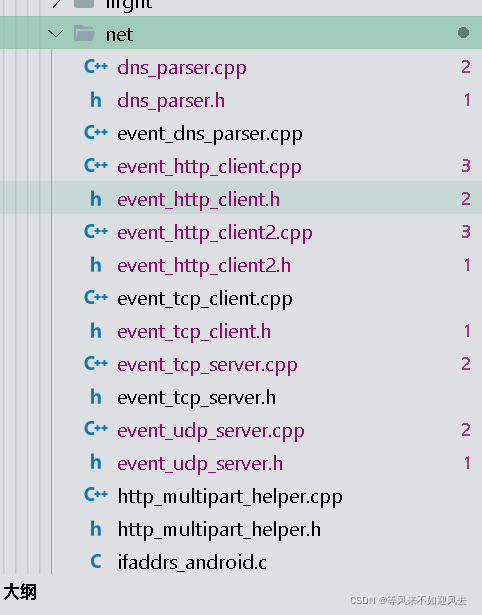Image resolution: width=482 pixels, height=615 pixels.
Task: Open event_tcp_server.cpp file
Action: (x=207, y=365)
